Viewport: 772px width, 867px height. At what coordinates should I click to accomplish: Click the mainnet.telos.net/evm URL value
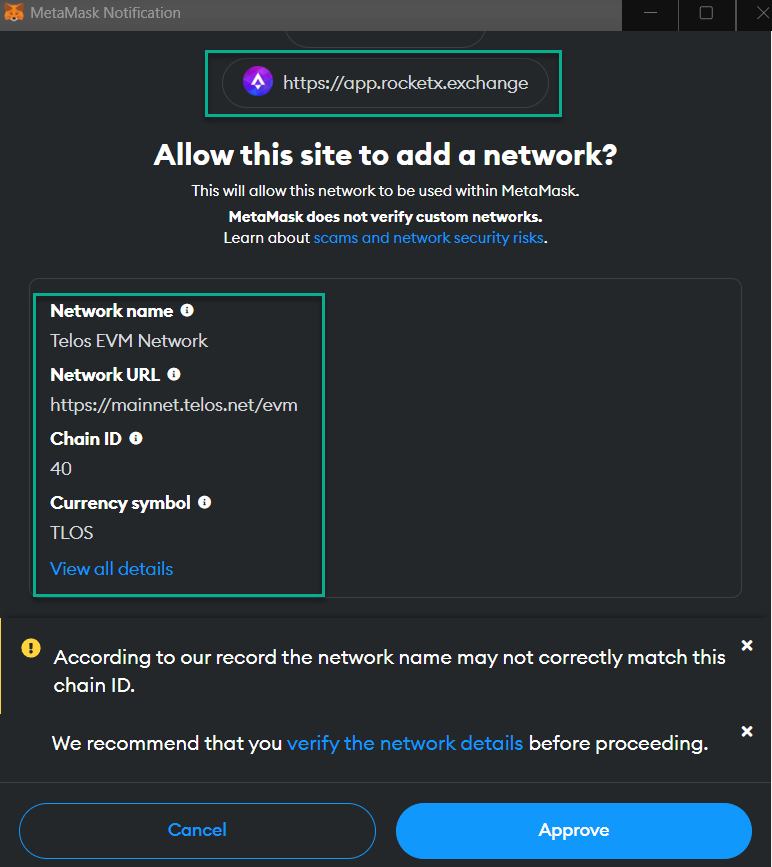click(x=174, y=405)
